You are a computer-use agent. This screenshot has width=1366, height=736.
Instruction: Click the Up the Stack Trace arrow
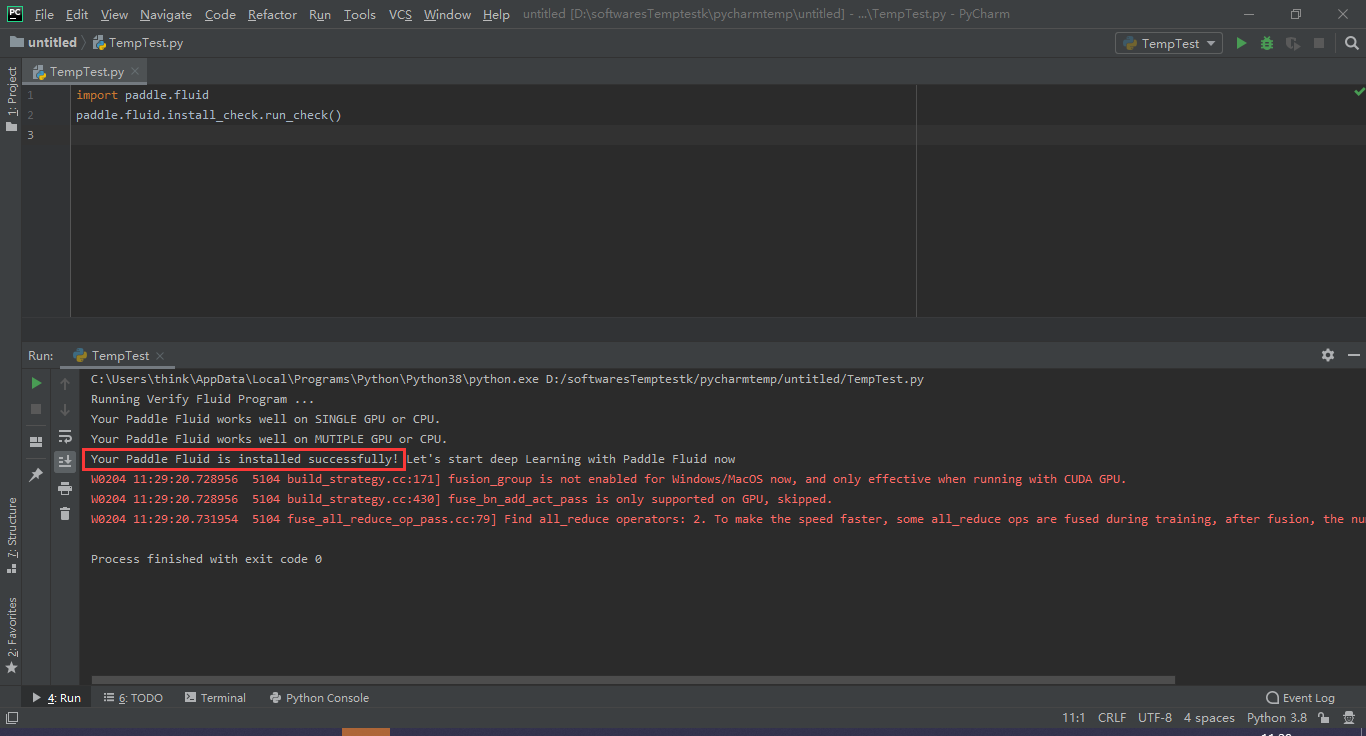coord(65,383)
